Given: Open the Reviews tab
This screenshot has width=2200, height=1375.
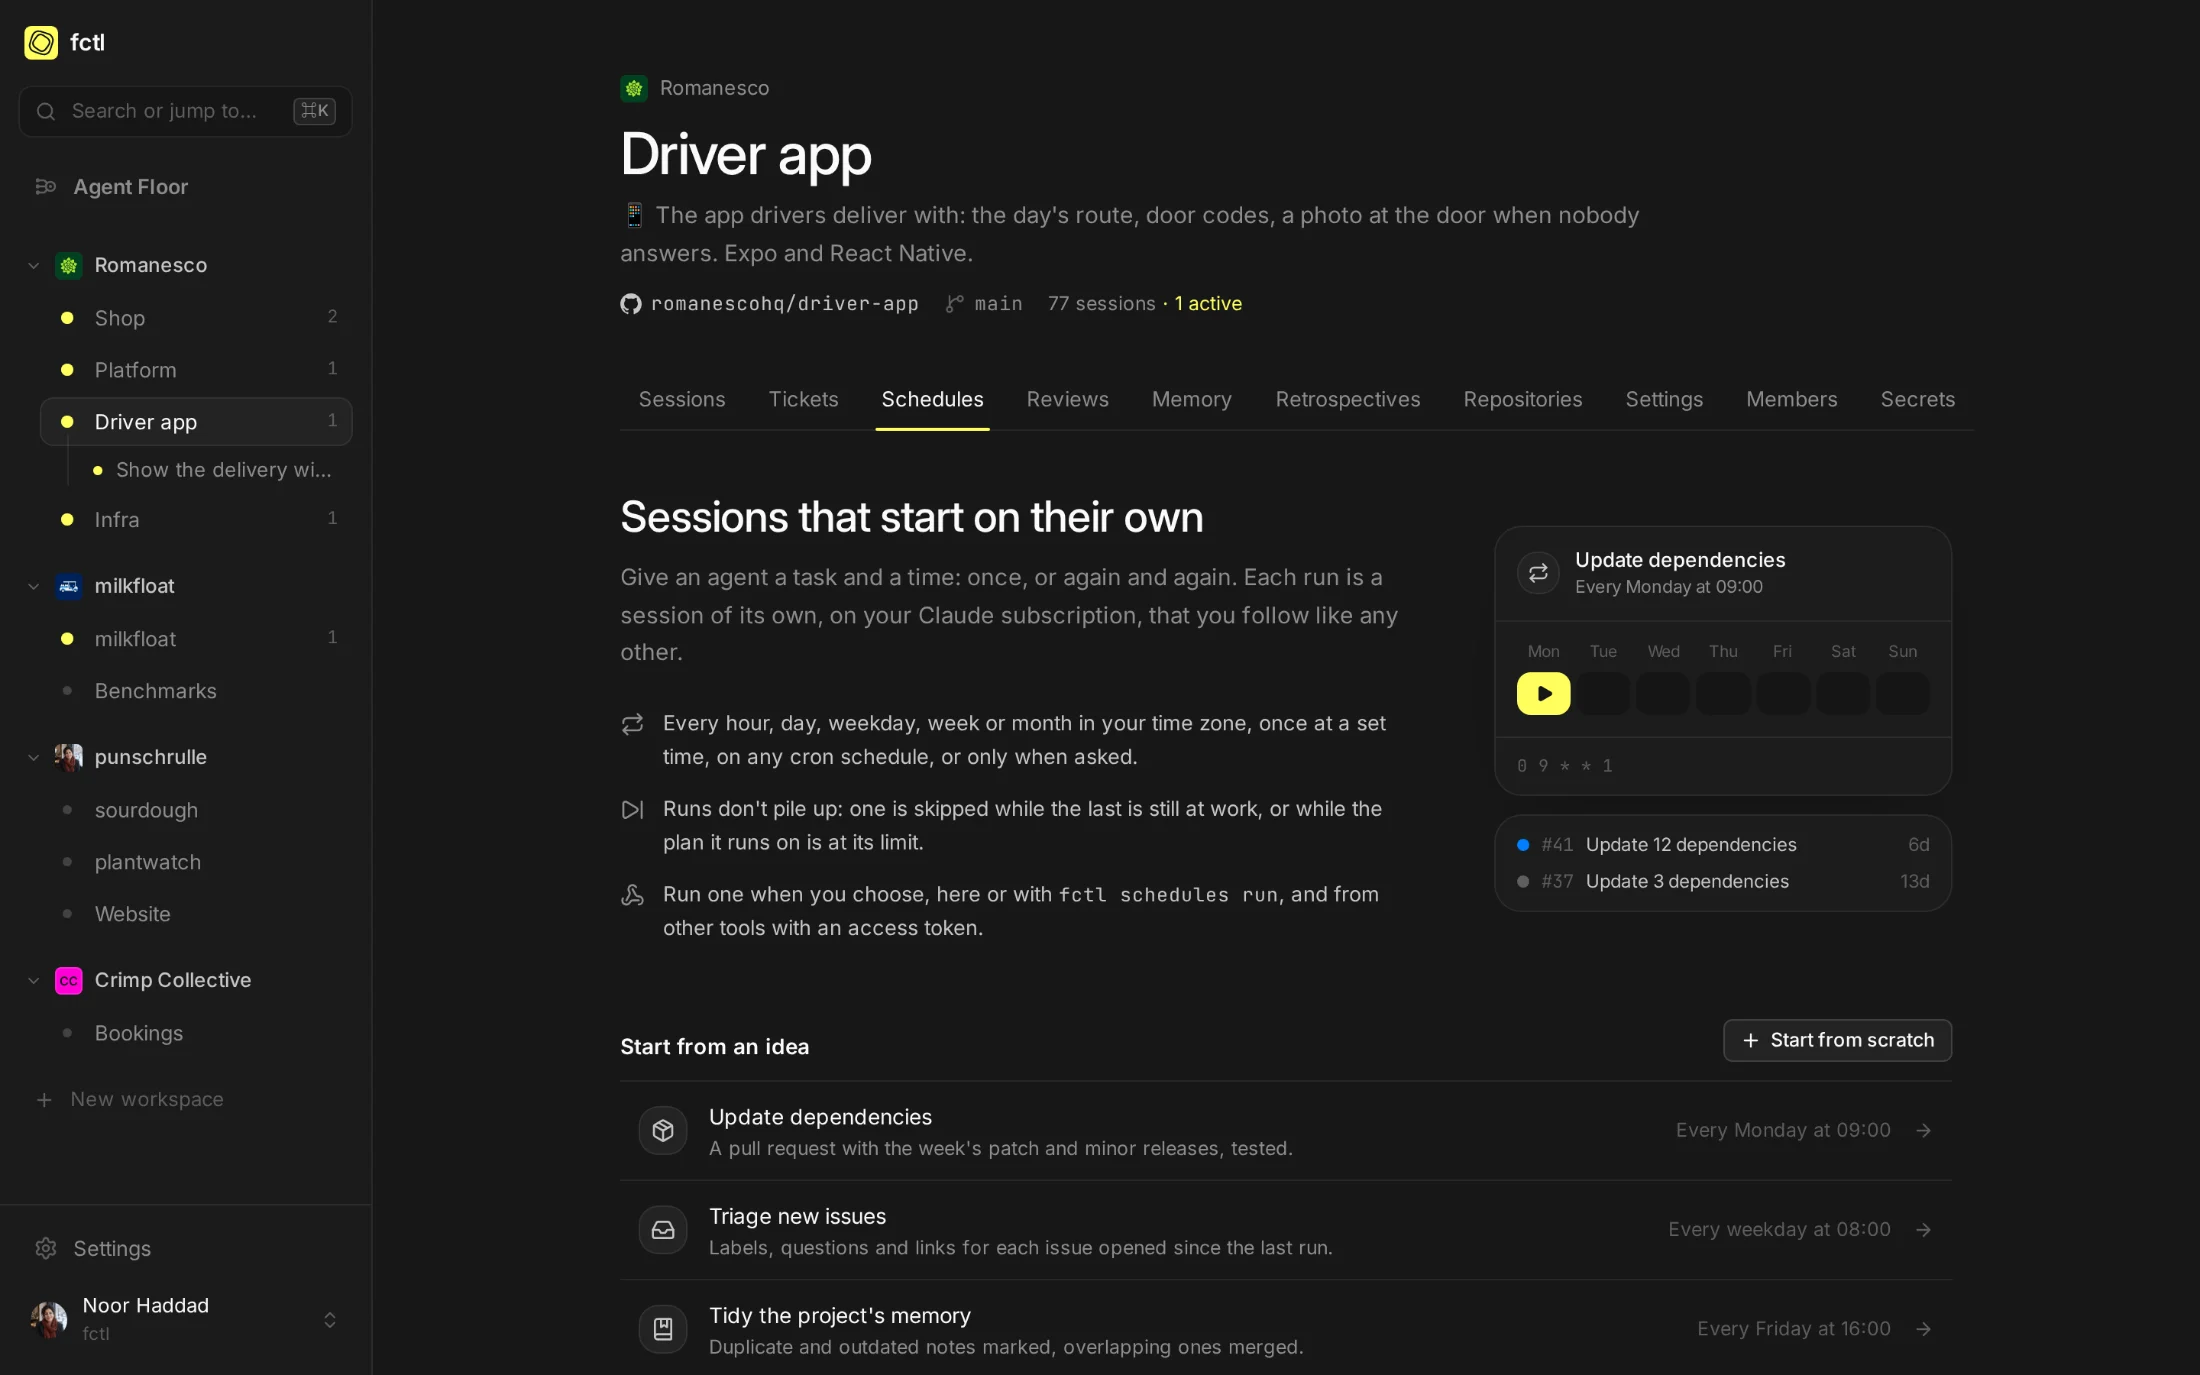Looking at the screenshot, I should (x=1067, y=399).
